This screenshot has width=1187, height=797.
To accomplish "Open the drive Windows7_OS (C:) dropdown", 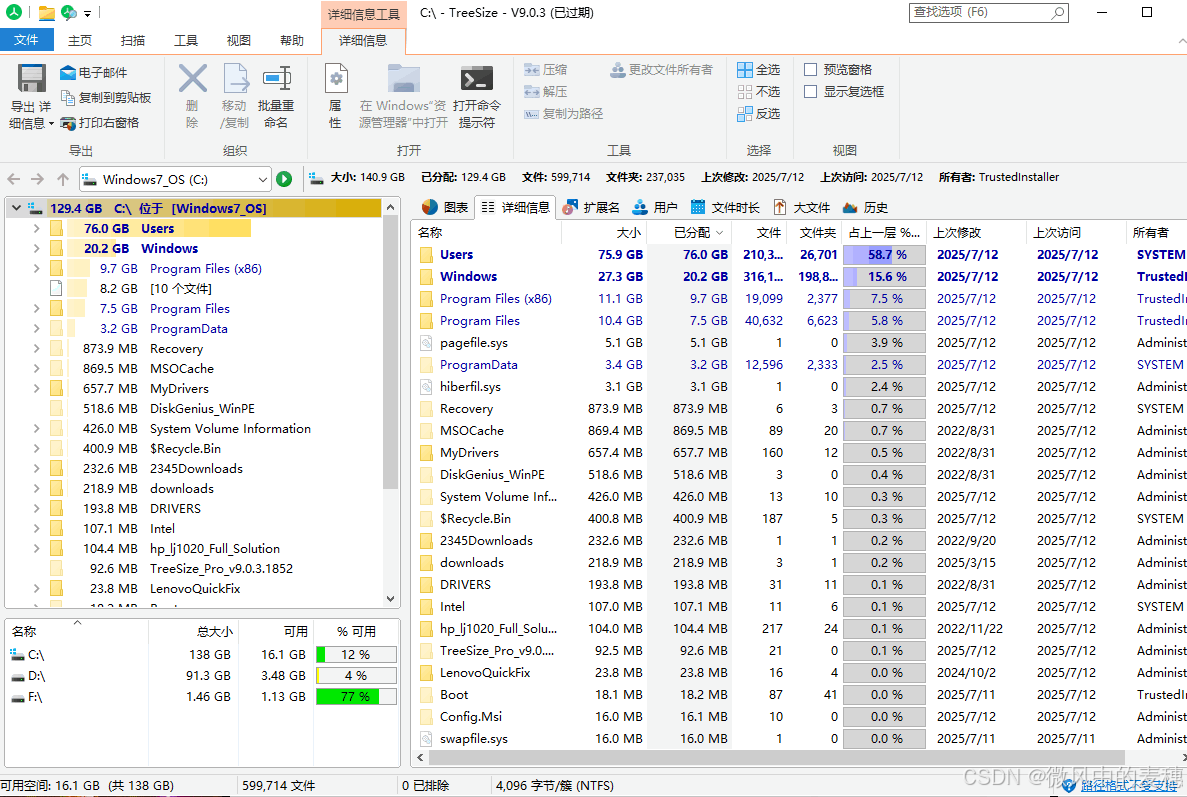I will click(262, 179).
